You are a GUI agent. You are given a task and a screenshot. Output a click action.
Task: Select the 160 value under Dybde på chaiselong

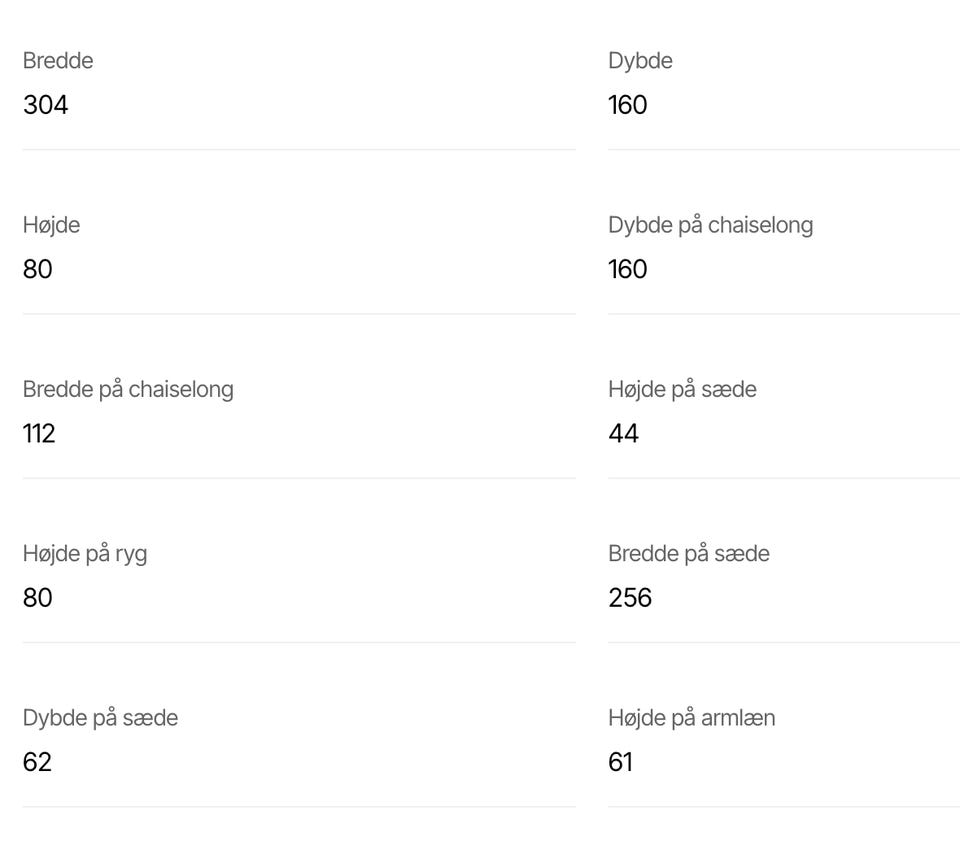click(x=628, y=269)
